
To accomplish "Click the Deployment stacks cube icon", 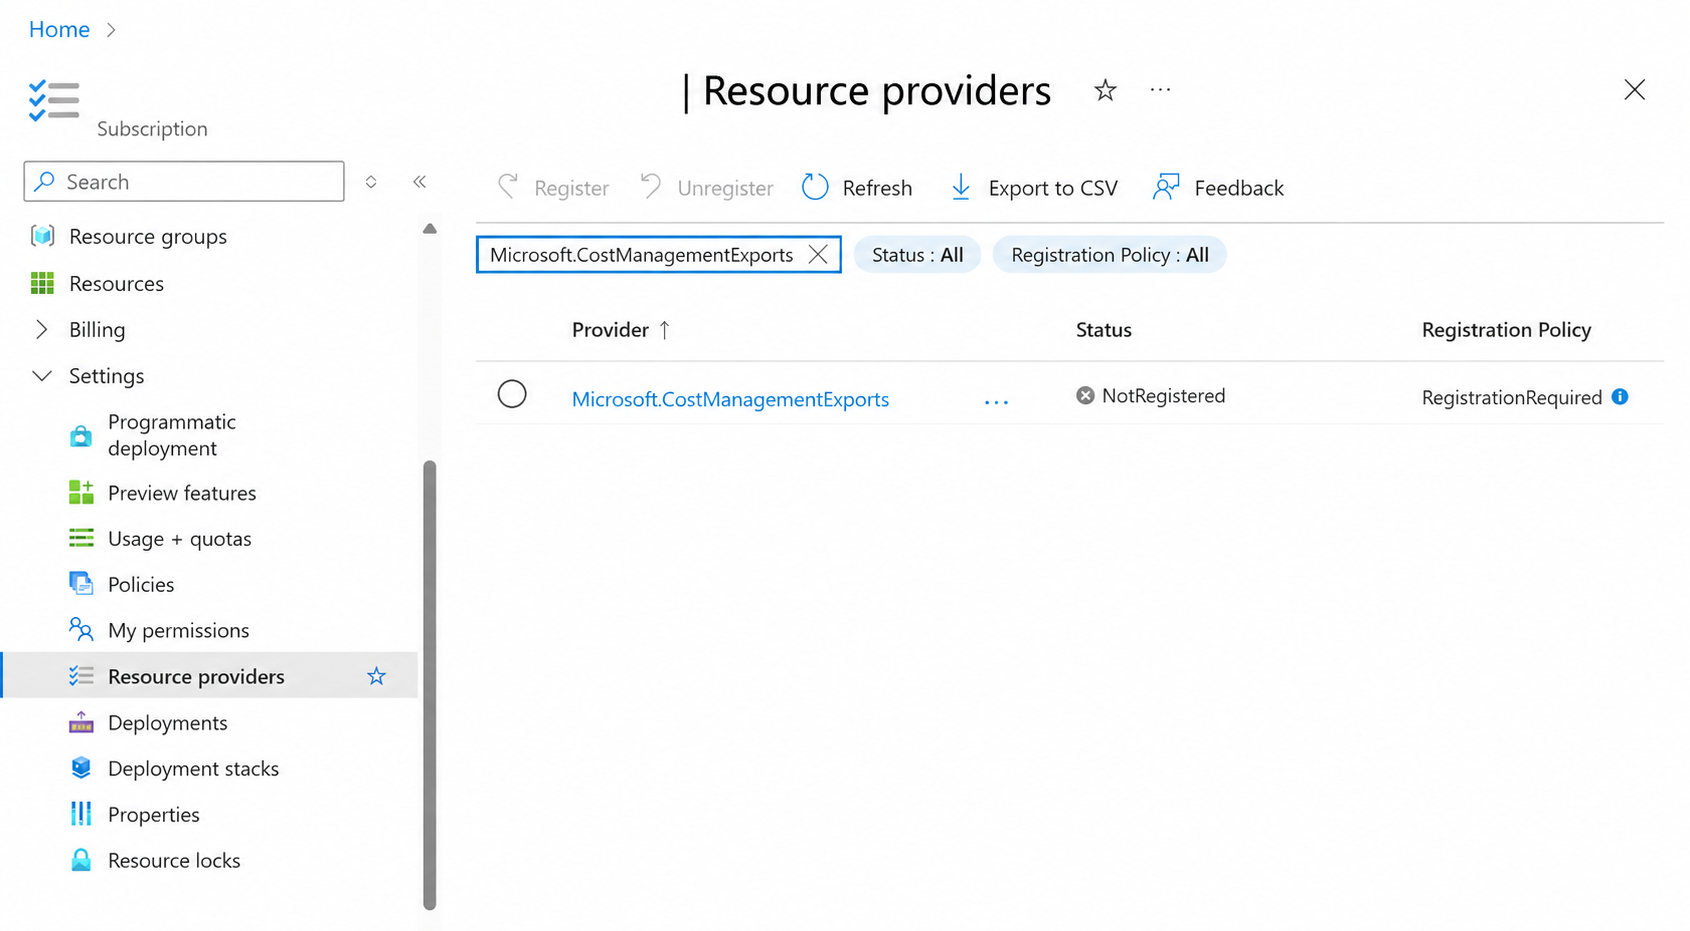I will pyautogui.click(x=81, y=768).
